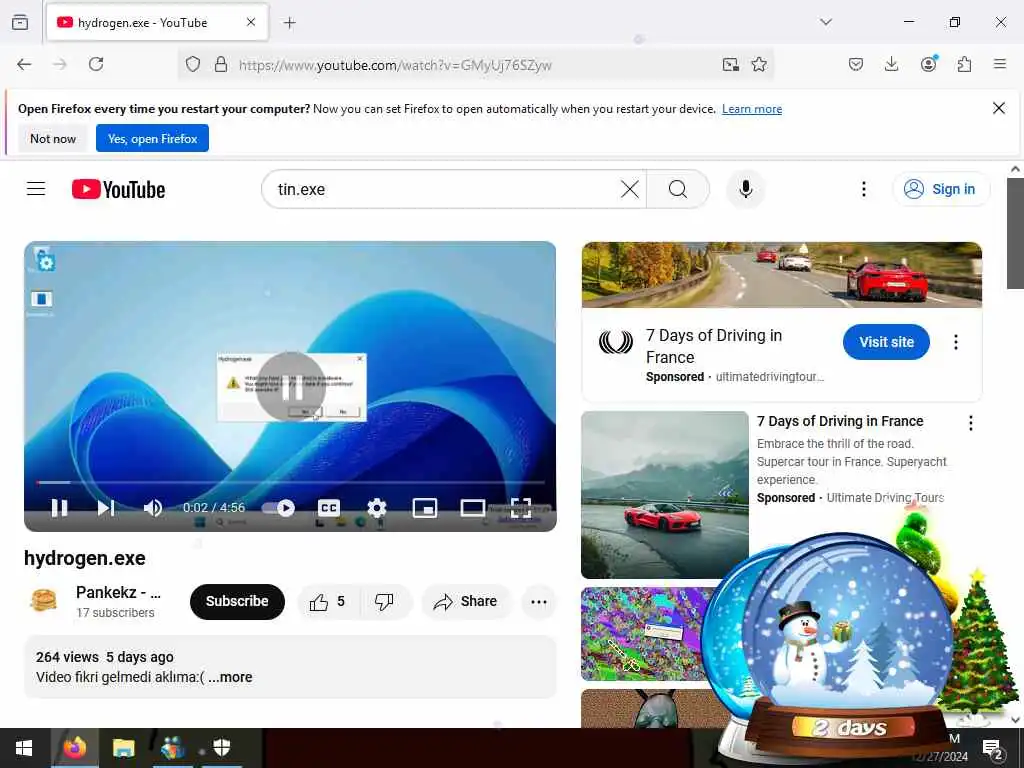Open the Pankekz channel name link
Viewport: 1024px width, 768px height.
(118, 592)
